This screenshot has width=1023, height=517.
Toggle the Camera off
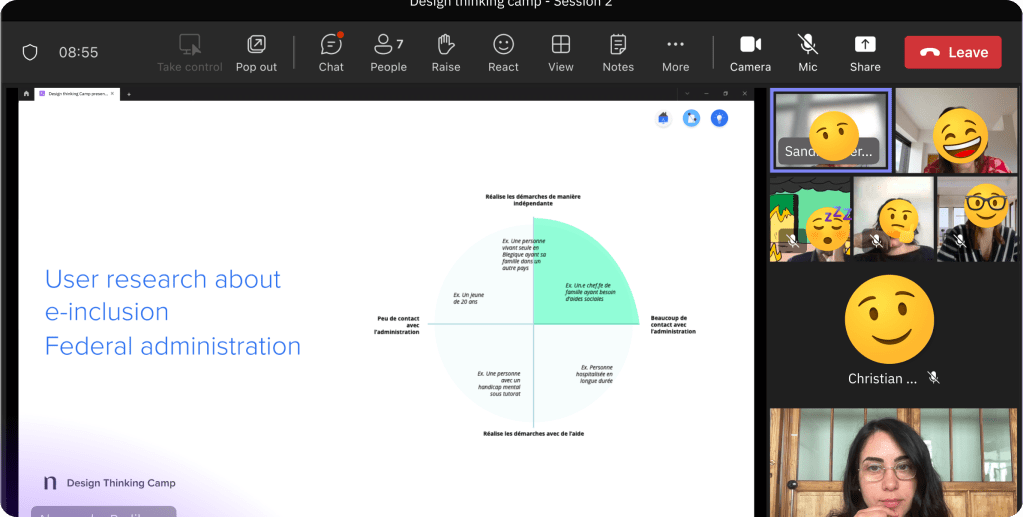(x=750, y=53)
